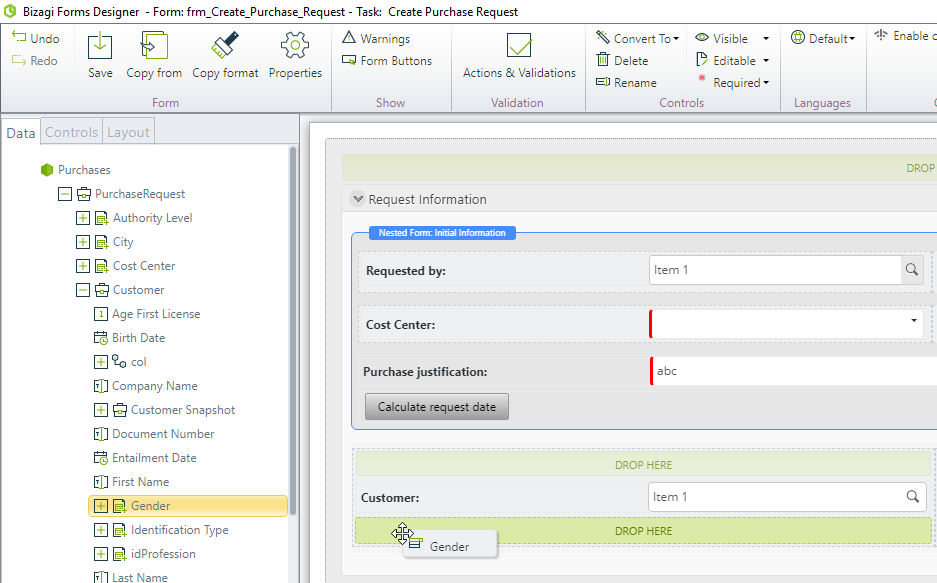937x583 pixels.
Task: Expand the City node
Action: click(x=82, y=242)
